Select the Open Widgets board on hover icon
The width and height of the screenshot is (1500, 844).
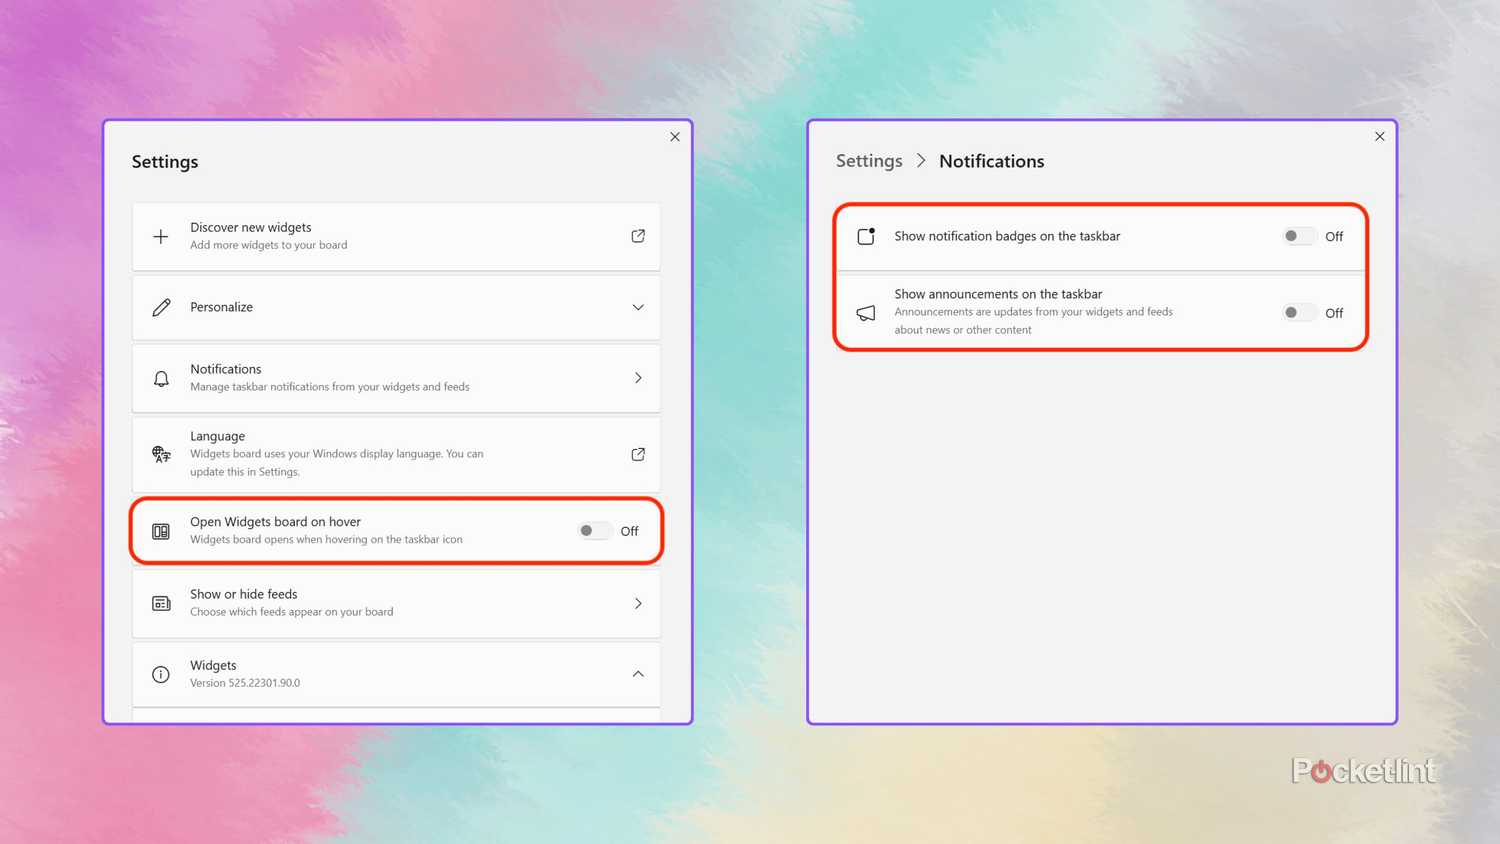point(161,531)
